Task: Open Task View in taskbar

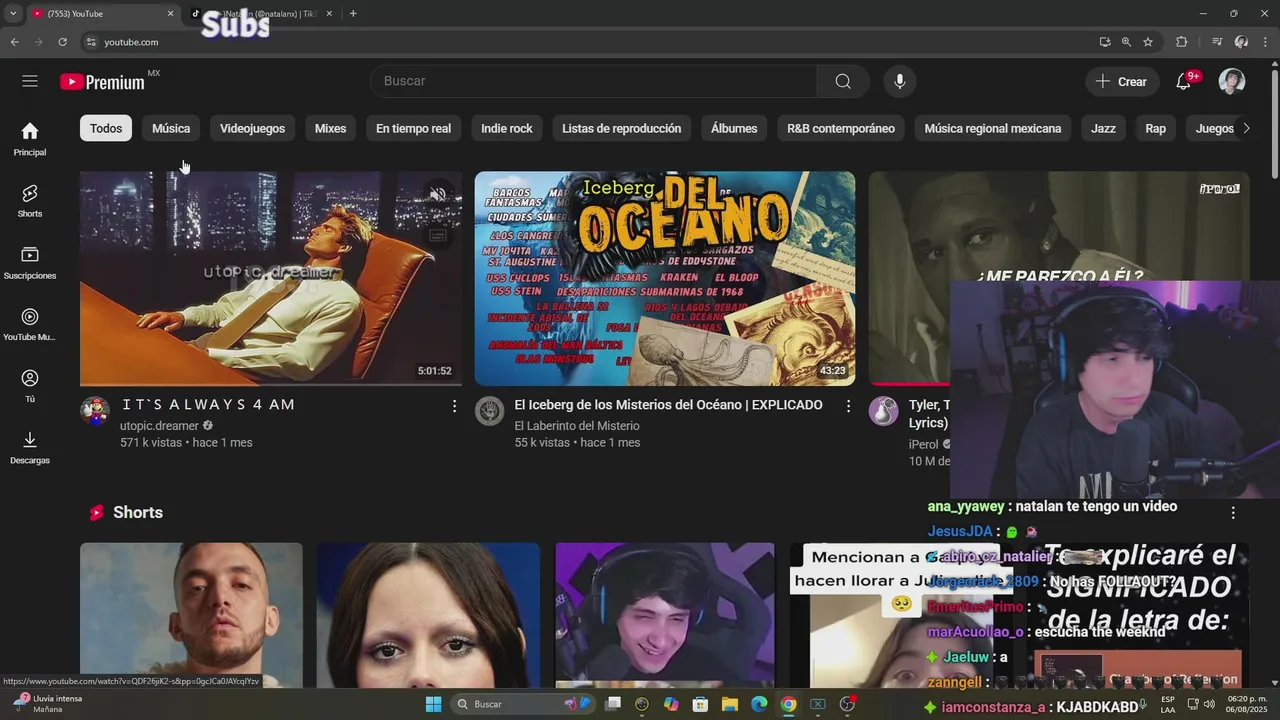Action: click(613, 704)
